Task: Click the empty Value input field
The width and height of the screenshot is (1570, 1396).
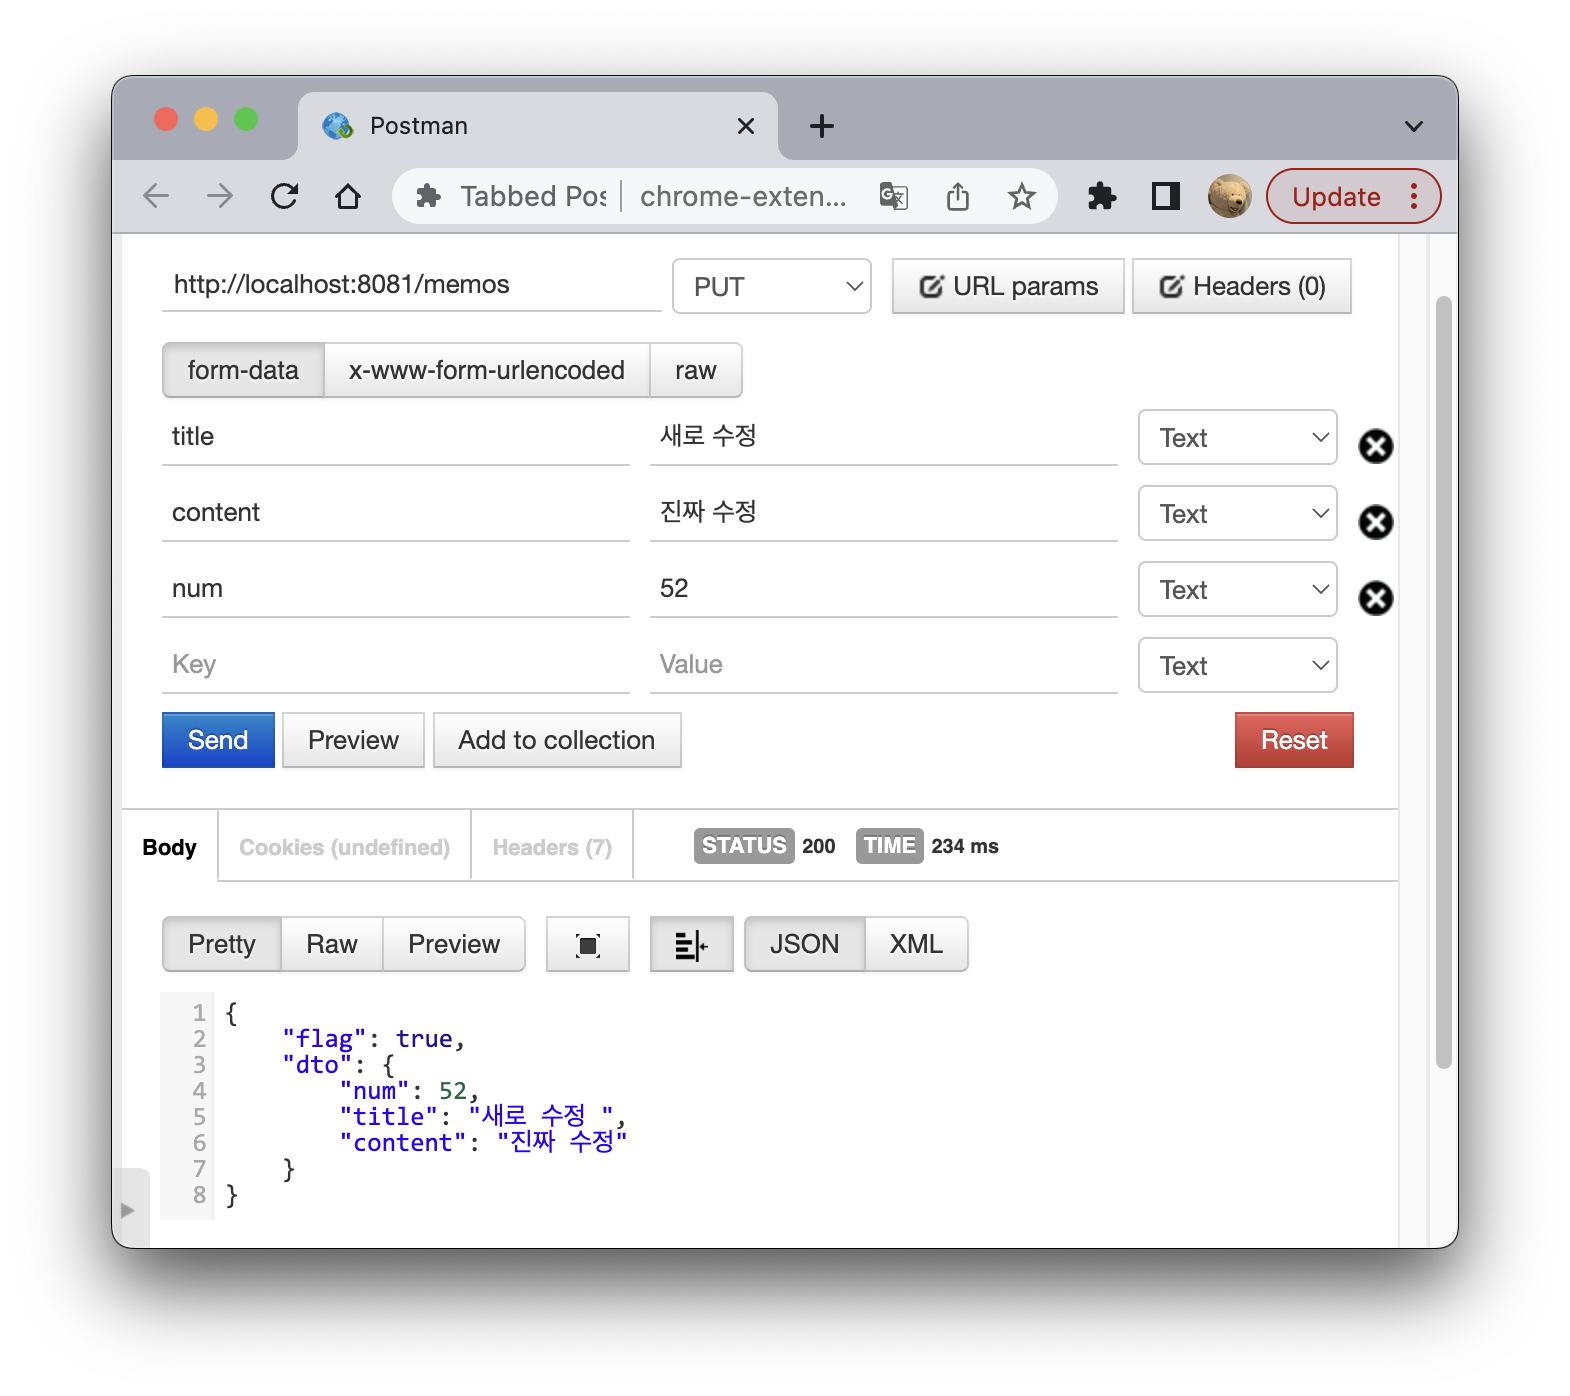Action: (884, 665)
